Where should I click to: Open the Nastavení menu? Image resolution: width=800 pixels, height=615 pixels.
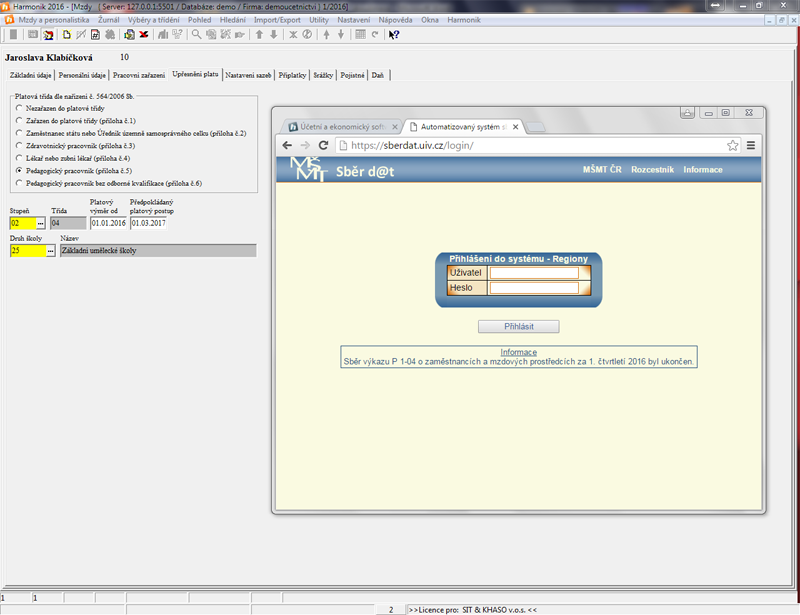(354, 20)
